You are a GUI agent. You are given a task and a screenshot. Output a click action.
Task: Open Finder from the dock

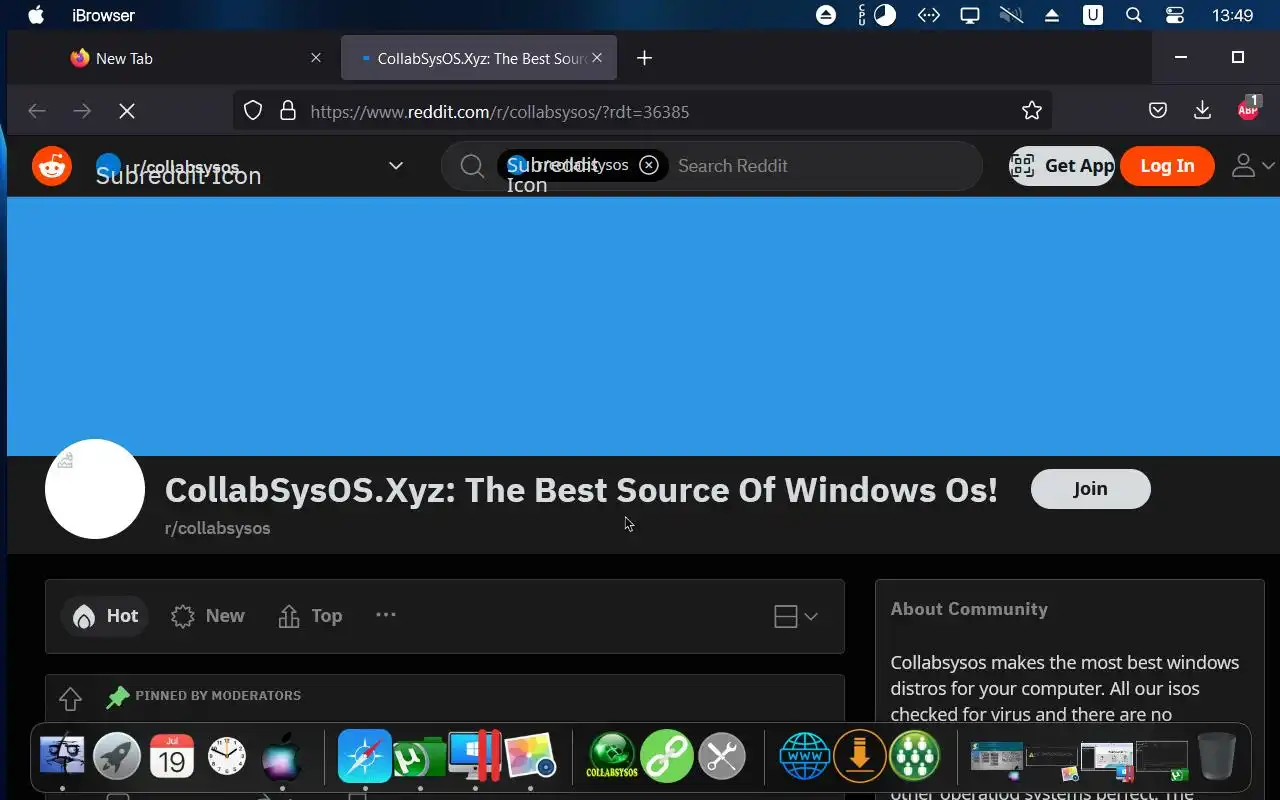tap(62, 755)
